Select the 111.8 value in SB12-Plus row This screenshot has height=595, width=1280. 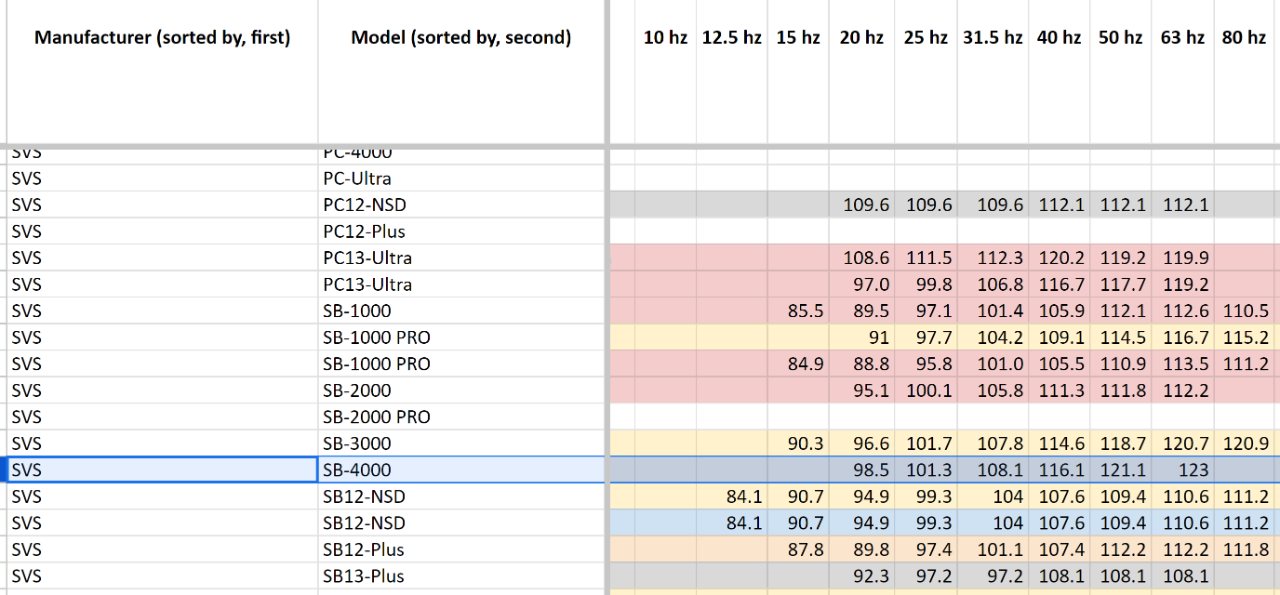(1245, 549)
